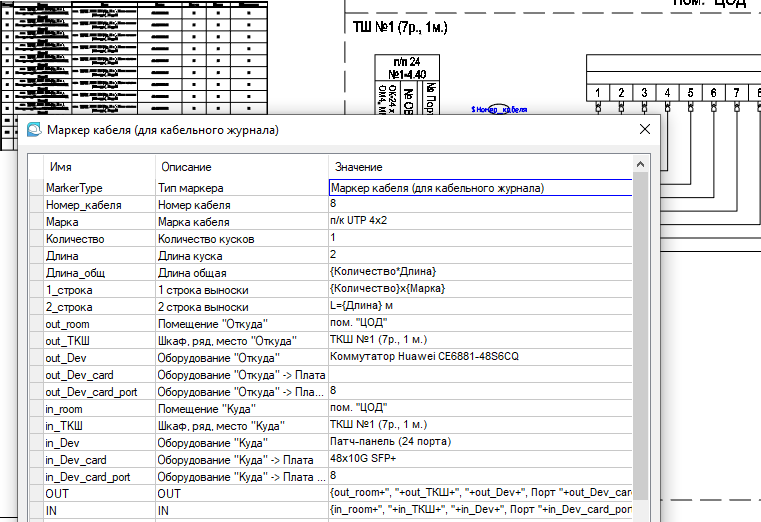Select value 'Коммутатор Huawei CE6881-48S6CQ'
The height and width of the screenshot is (522, 761).
pyautogui.click(x=480, y=357)
